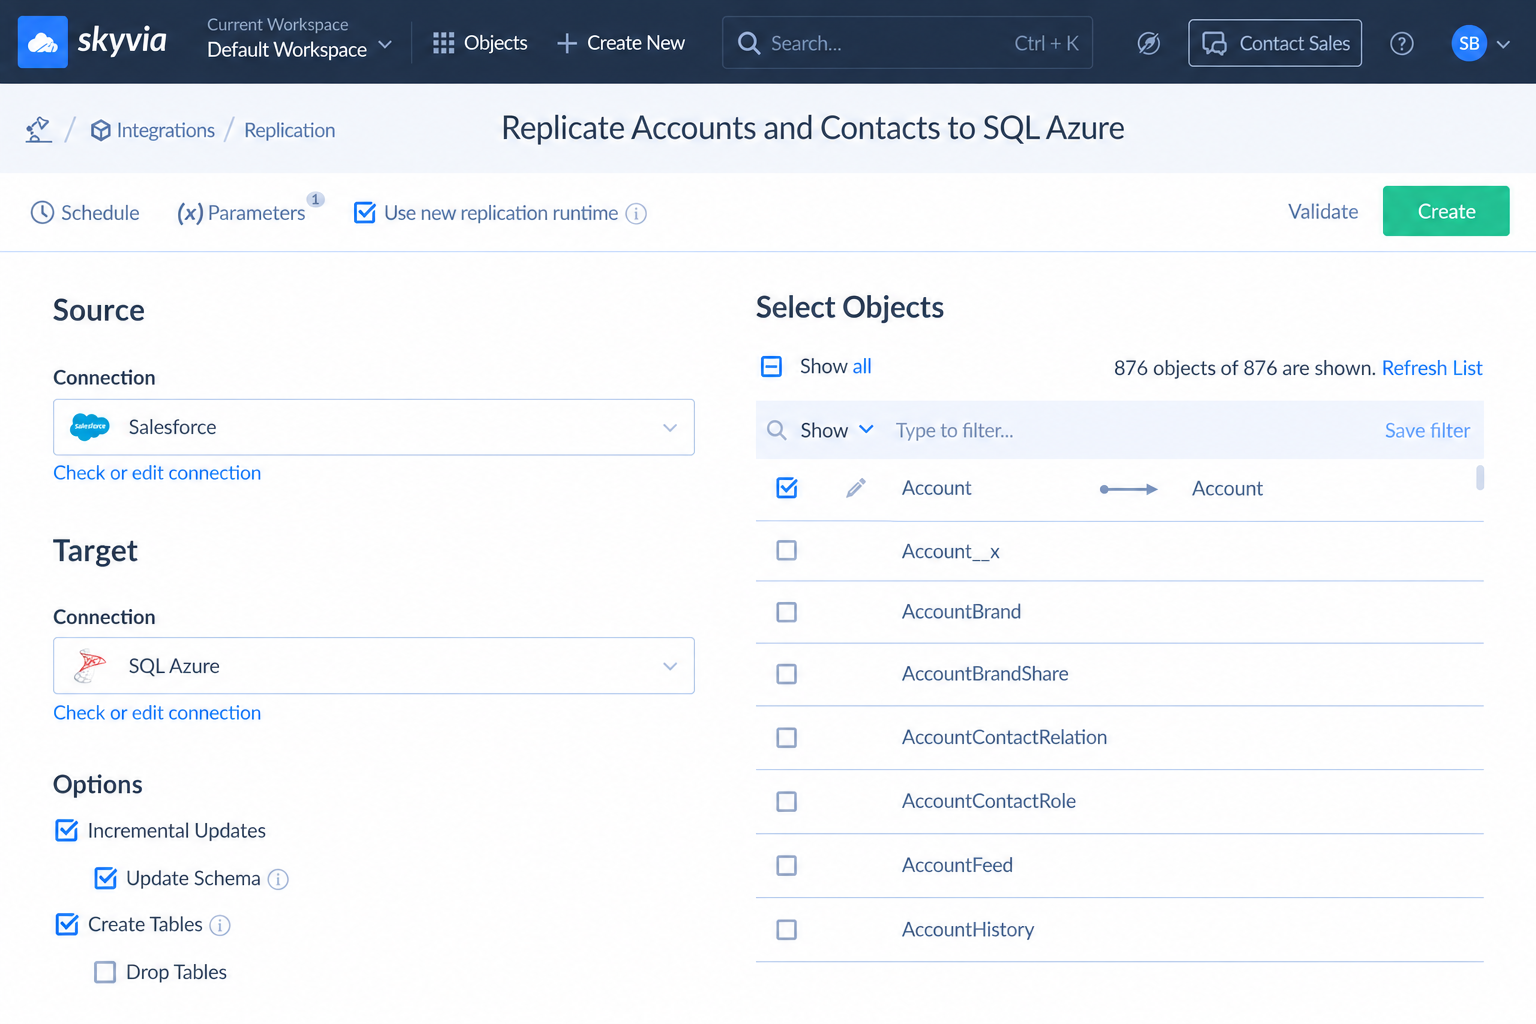The height and width of the screenshot is (1024, 1536).
Task: Click the target Account name in mapping
Action: (x=1227, y=488)
